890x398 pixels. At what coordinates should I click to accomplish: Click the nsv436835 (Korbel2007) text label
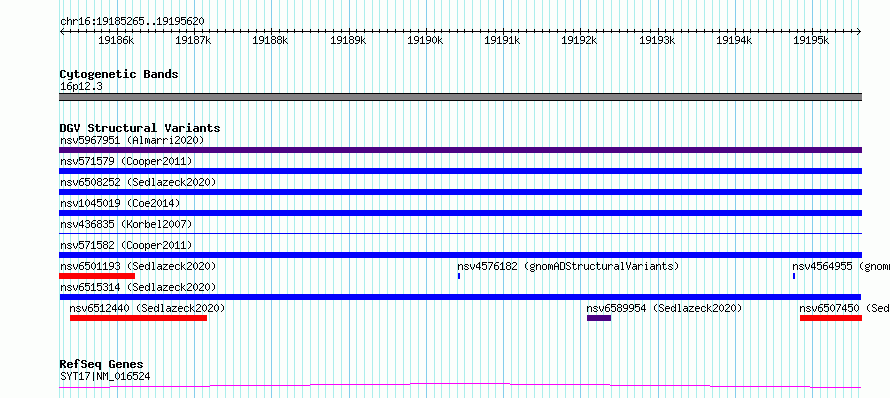coord(126,224)
